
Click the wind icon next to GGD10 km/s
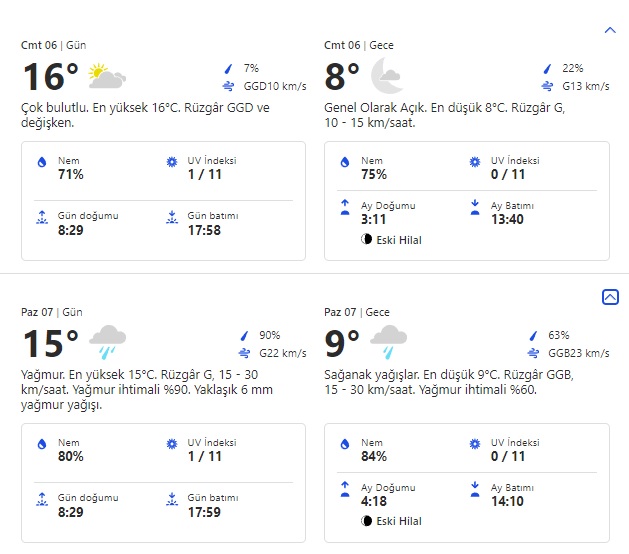(228, 86)
